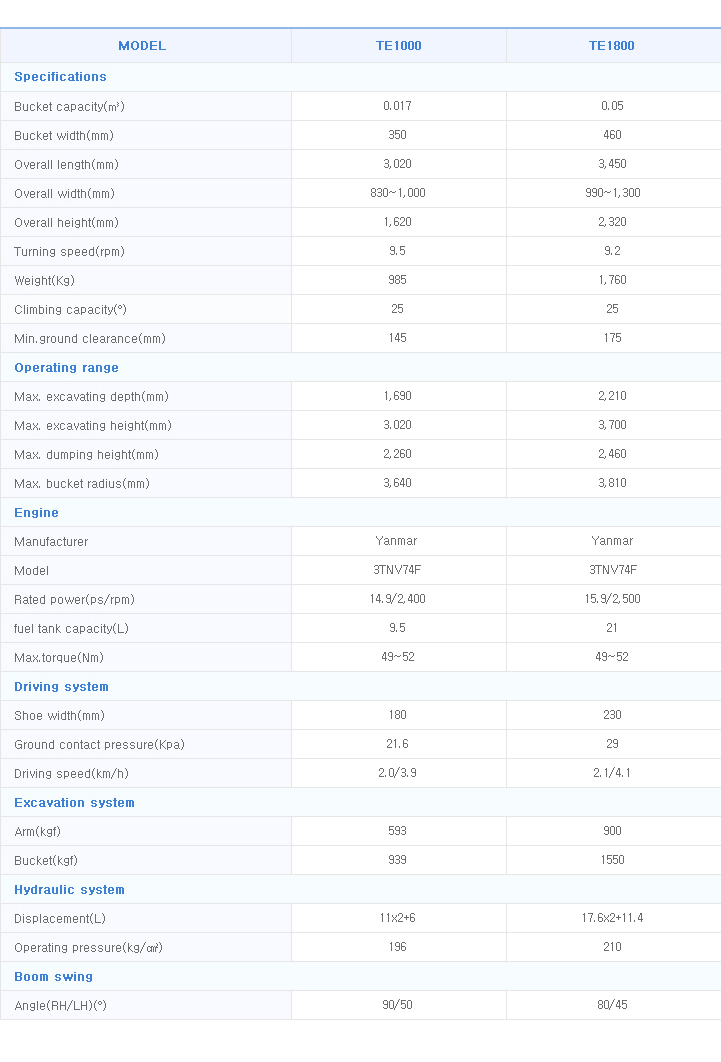Click the Driving system section heading

point(61,687)
